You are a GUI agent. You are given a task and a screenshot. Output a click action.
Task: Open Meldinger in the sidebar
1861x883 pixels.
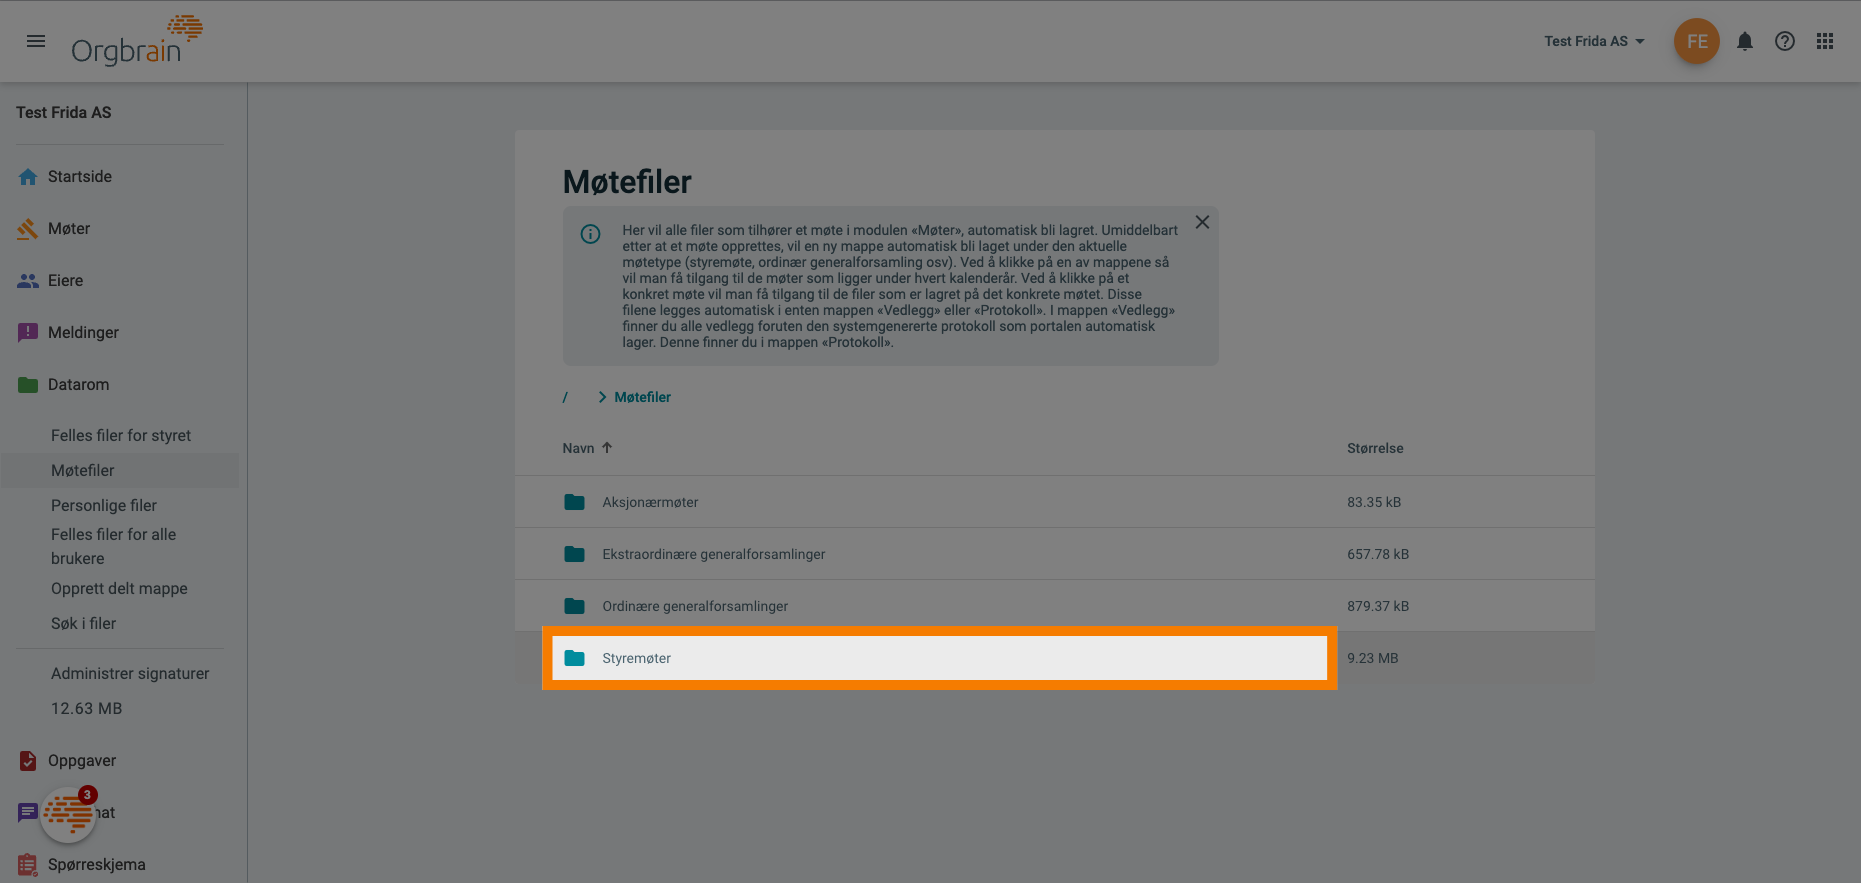(x=83, y=332)
